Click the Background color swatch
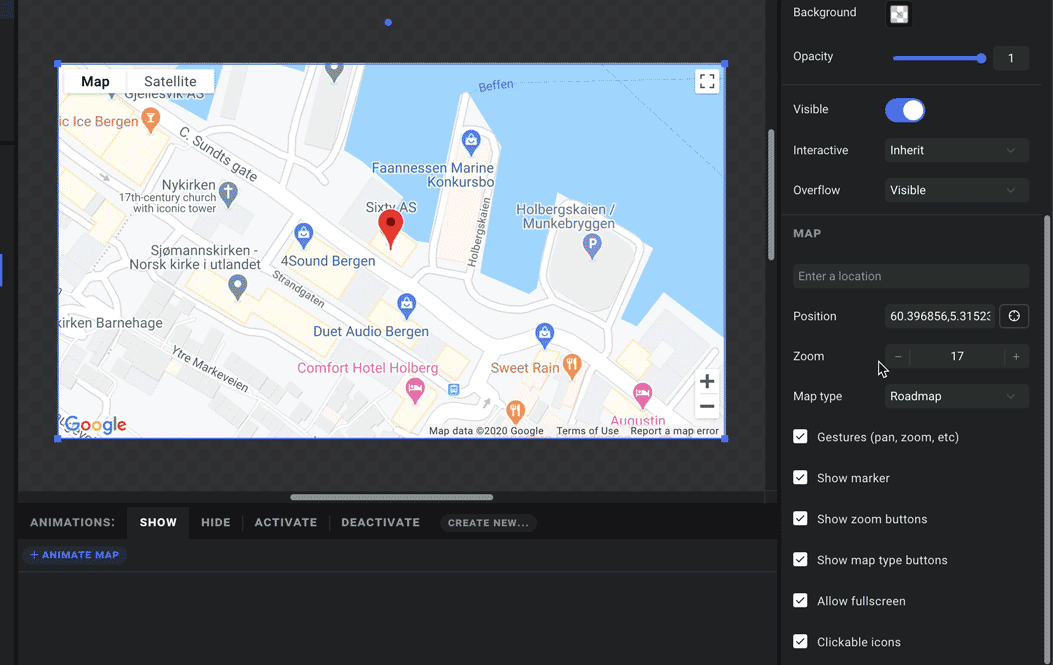The width and height of the screenshot is (1053, 665). (x=899, y=13)
